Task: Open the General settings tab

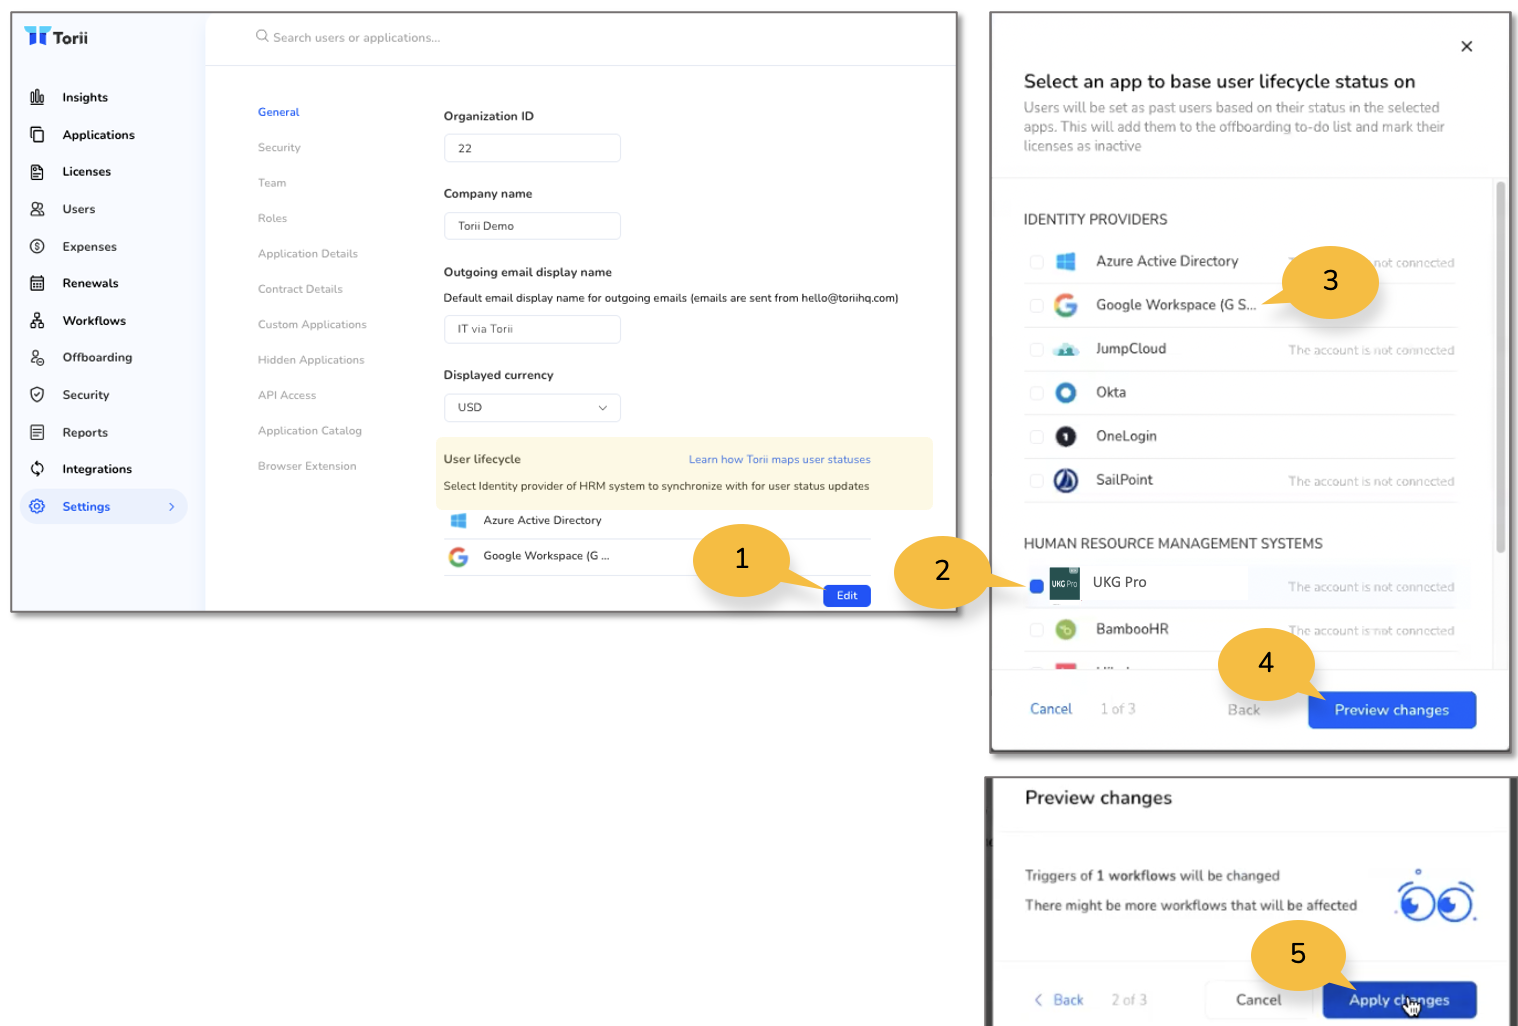Action: (278, 112)
